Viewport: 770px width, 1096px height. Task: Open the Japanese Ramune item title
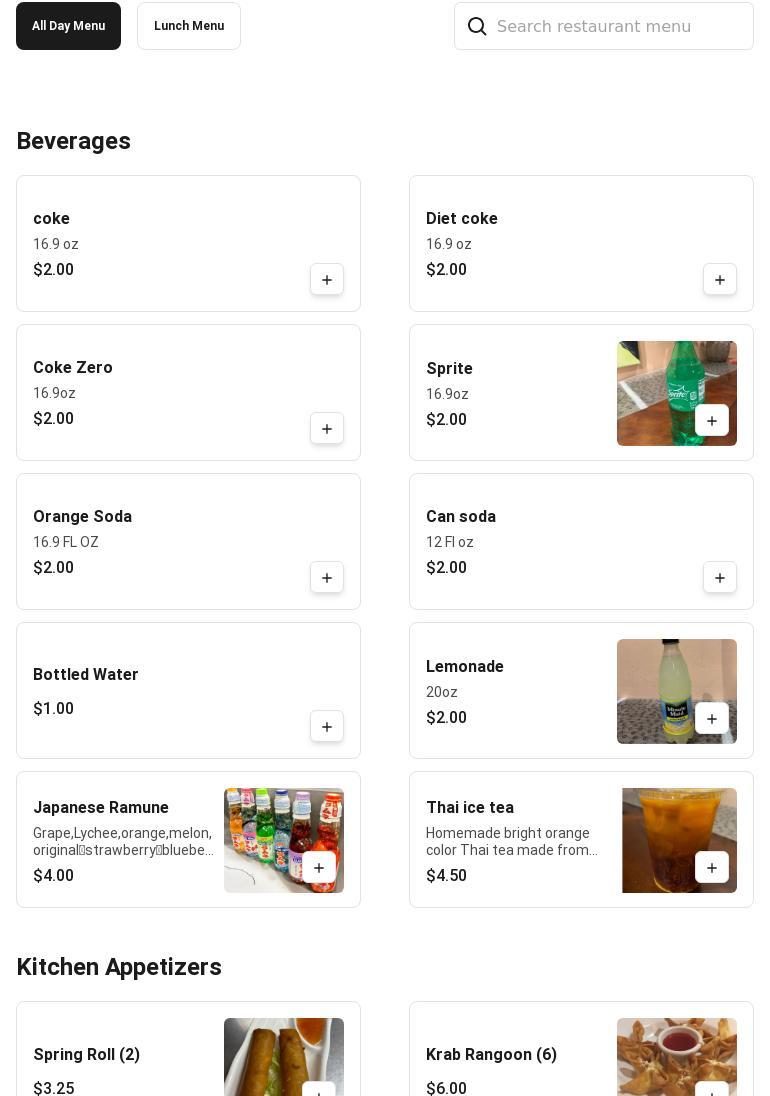pos(101,808)
